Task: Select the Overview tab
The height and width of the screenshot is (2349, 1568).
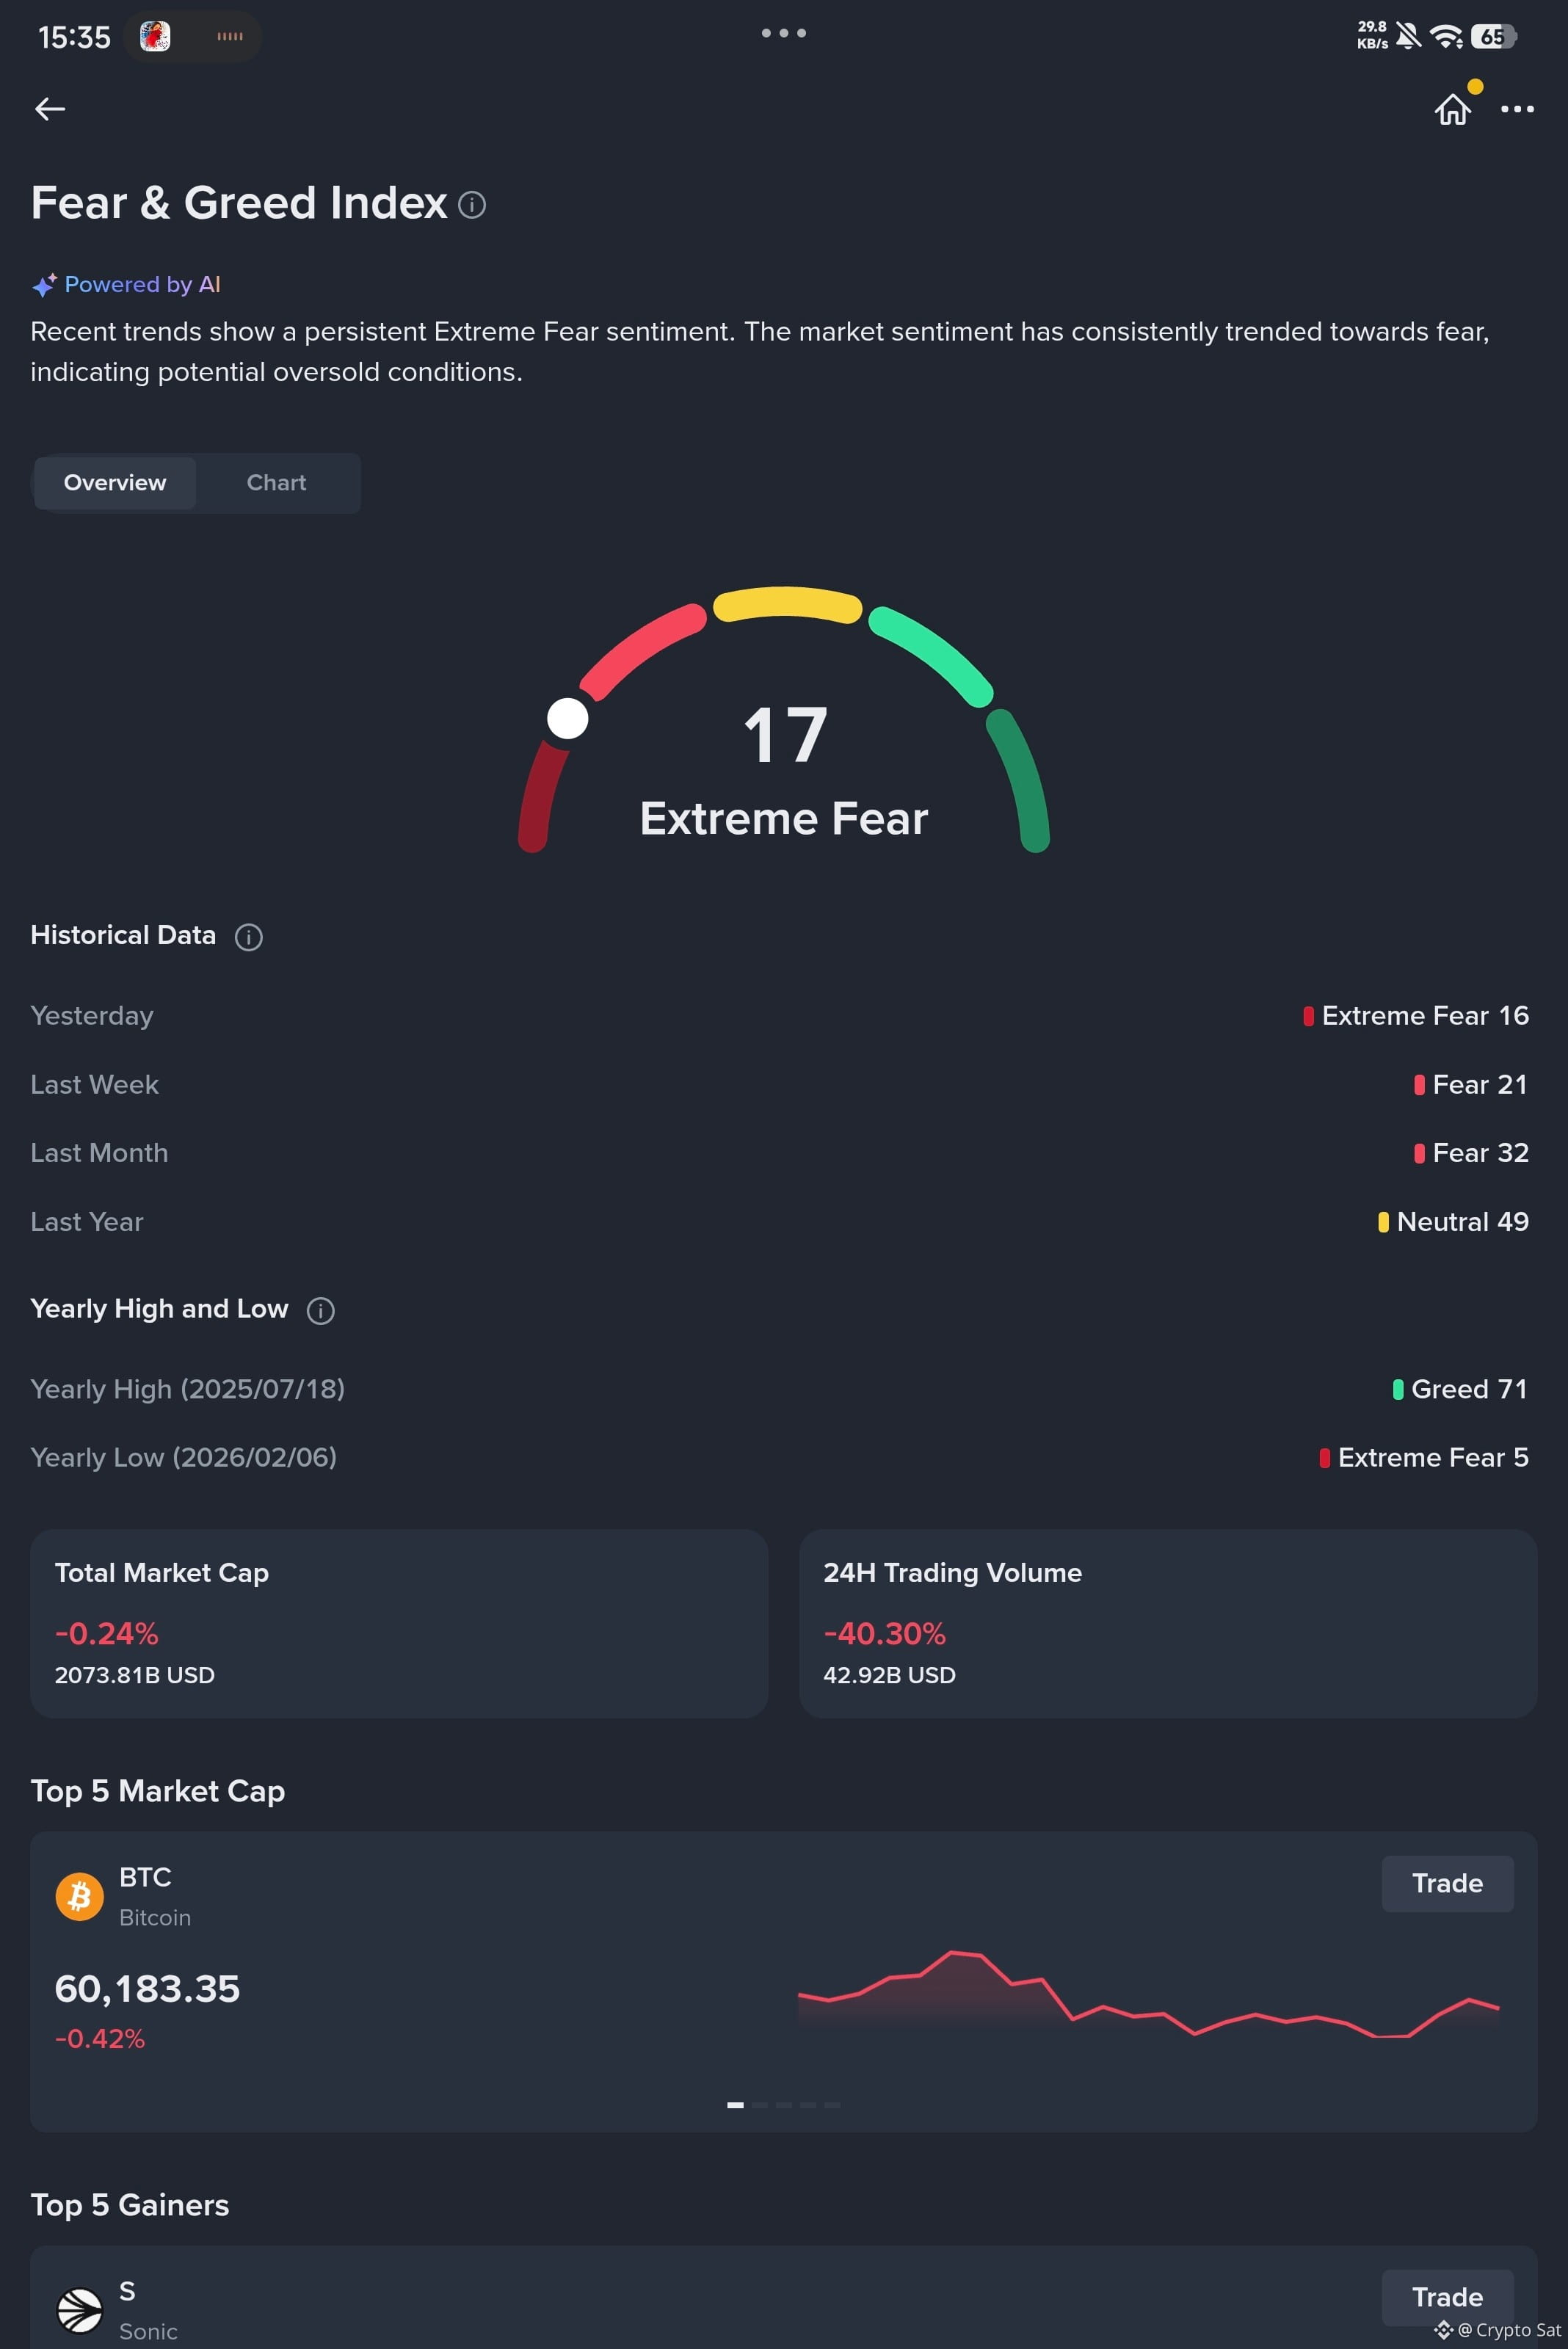Action: coord(115,483)
